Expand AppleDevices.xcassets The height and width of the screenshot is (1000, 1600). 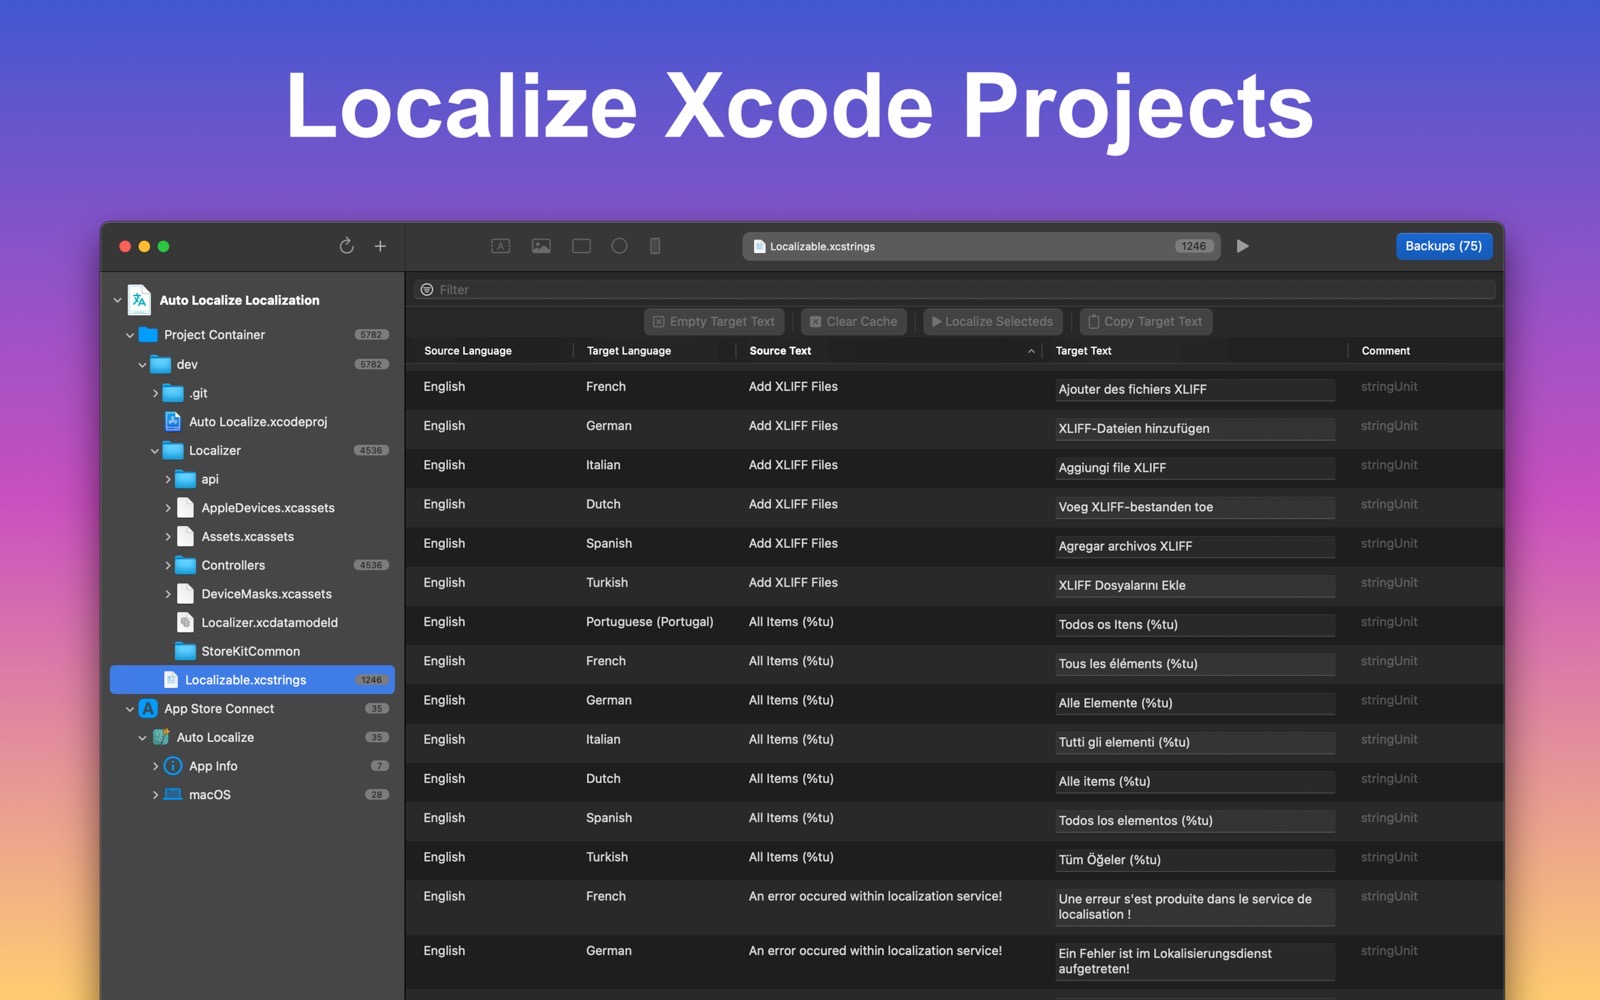coord(167,508)
